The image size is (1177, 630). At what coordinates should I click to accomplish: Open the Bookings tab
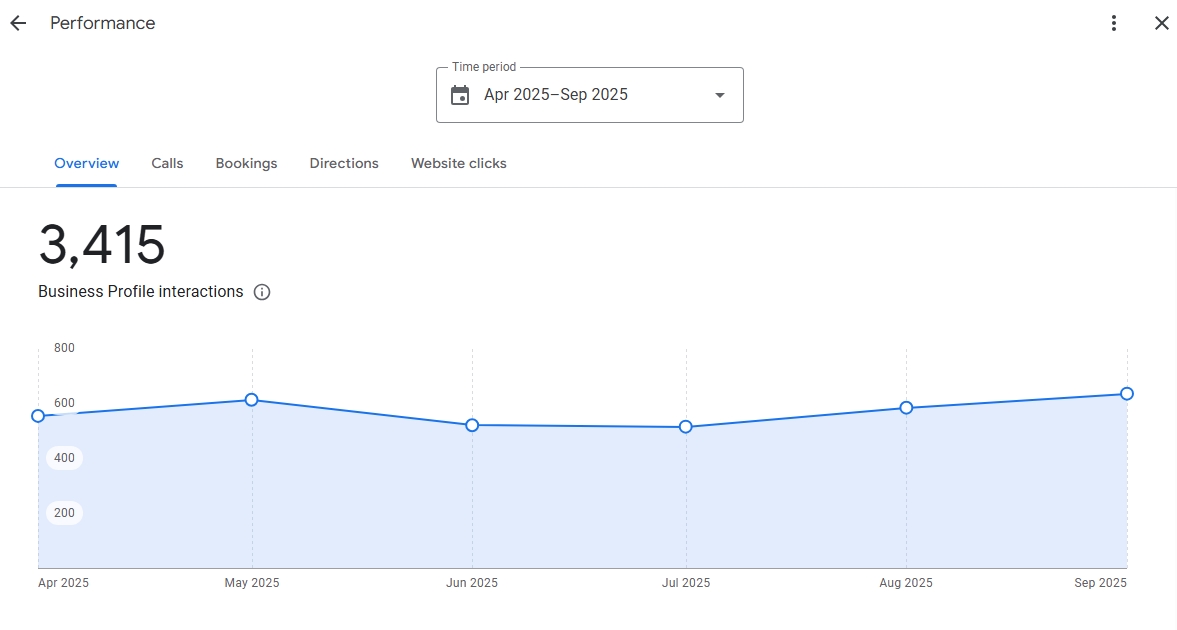pyautogui.click(x=246, y=163)
